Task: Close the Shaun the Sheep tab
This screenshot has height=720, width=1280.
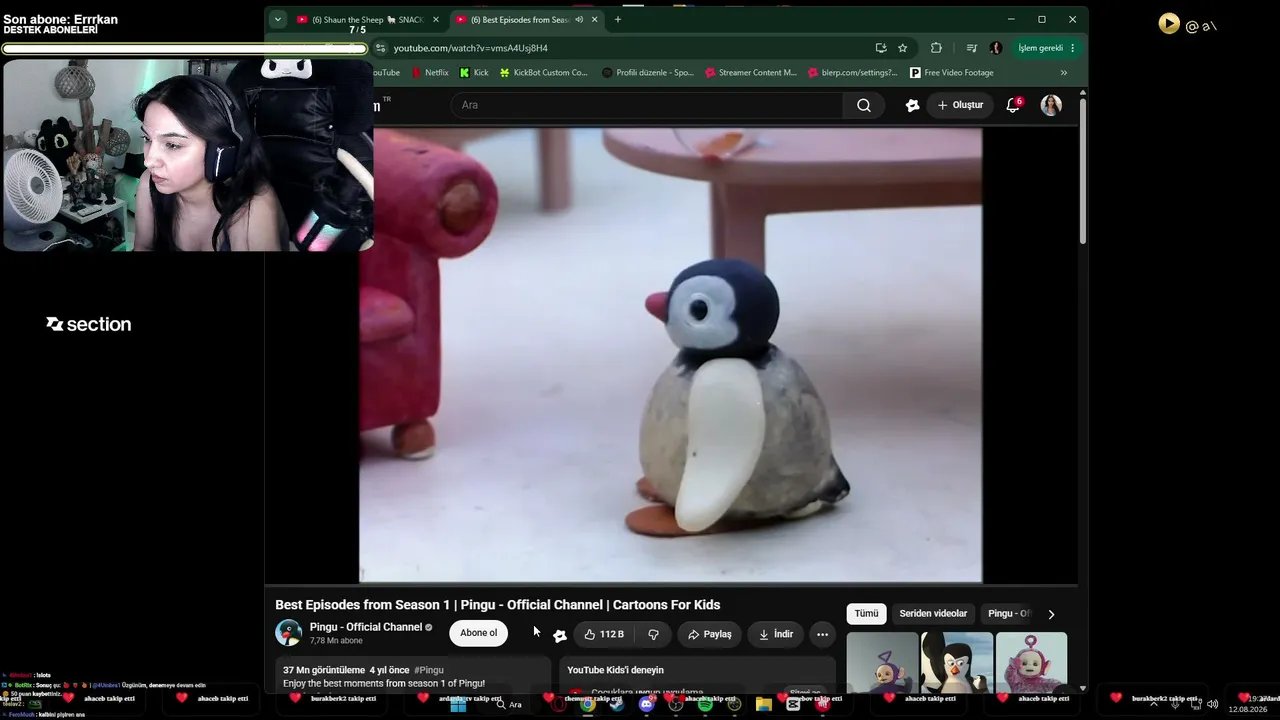Action: coord(436,19)
